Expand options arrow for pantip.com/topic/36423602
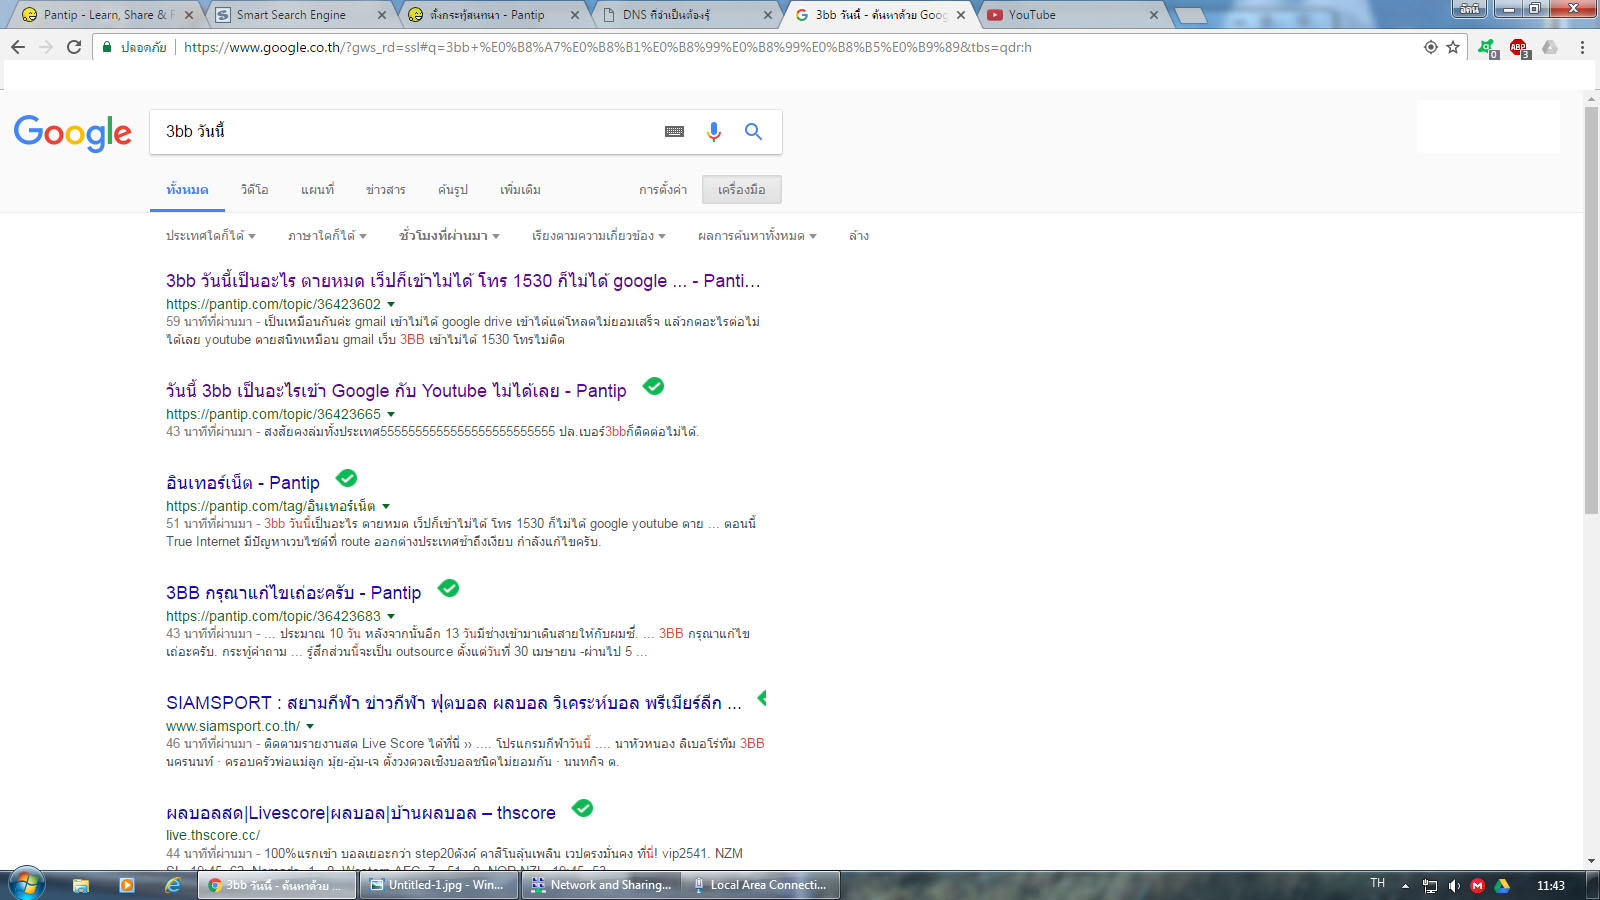The width and height of the screenshot is (1600, 900). click(391, 305)
